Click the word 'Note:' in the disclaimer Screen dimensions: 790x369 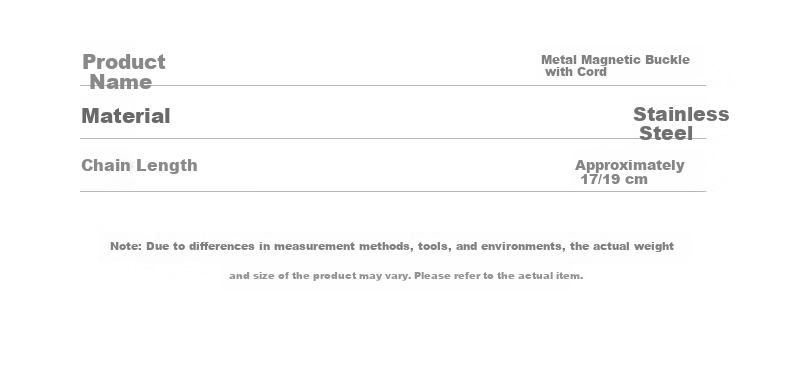pos(126,246)
